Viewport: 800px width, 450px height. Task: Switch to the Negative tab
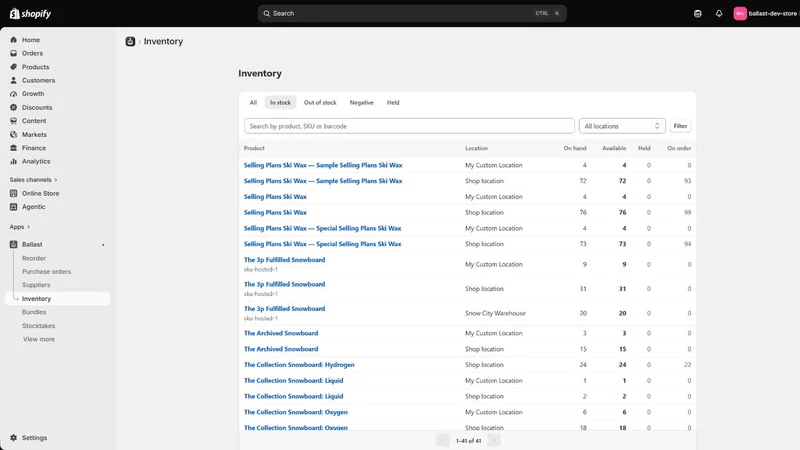[361, 103]
